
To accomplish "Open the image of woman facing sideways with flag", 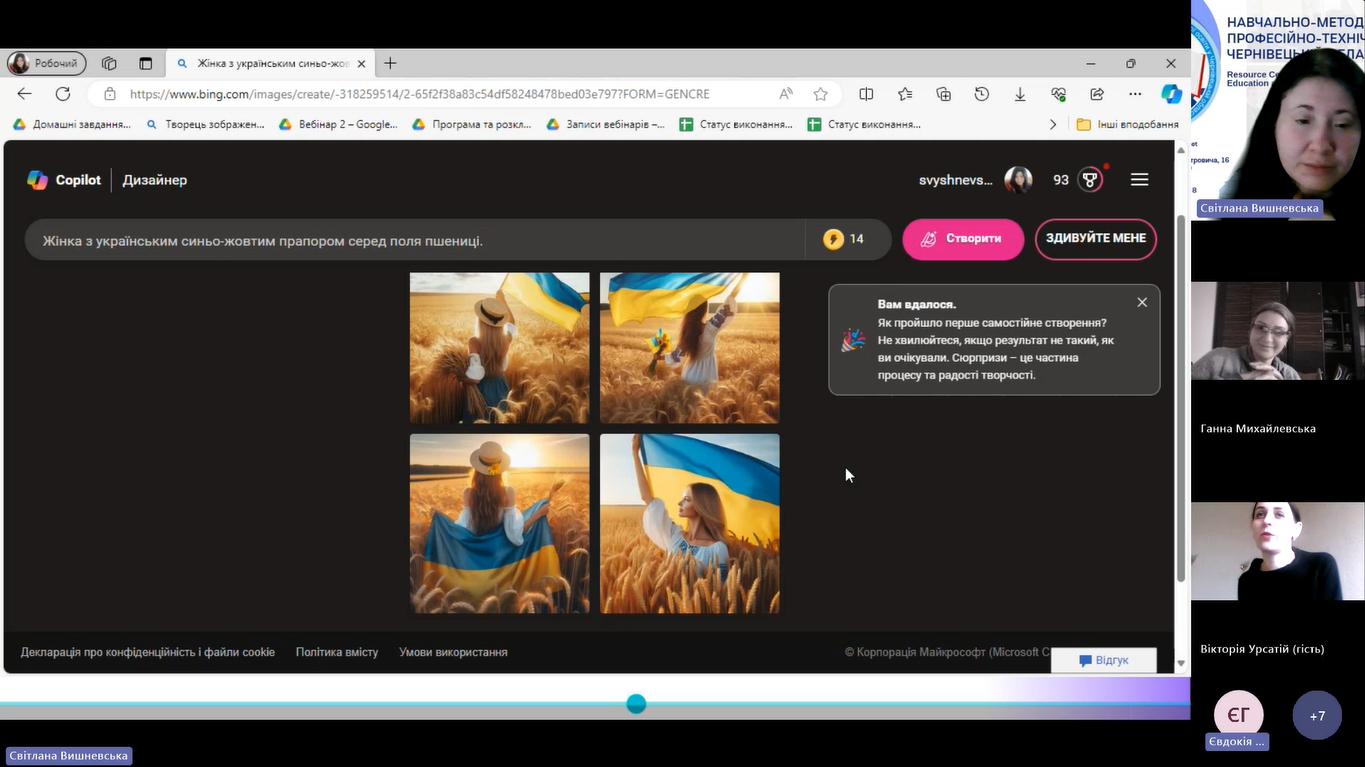I will (x=689, y=523).
